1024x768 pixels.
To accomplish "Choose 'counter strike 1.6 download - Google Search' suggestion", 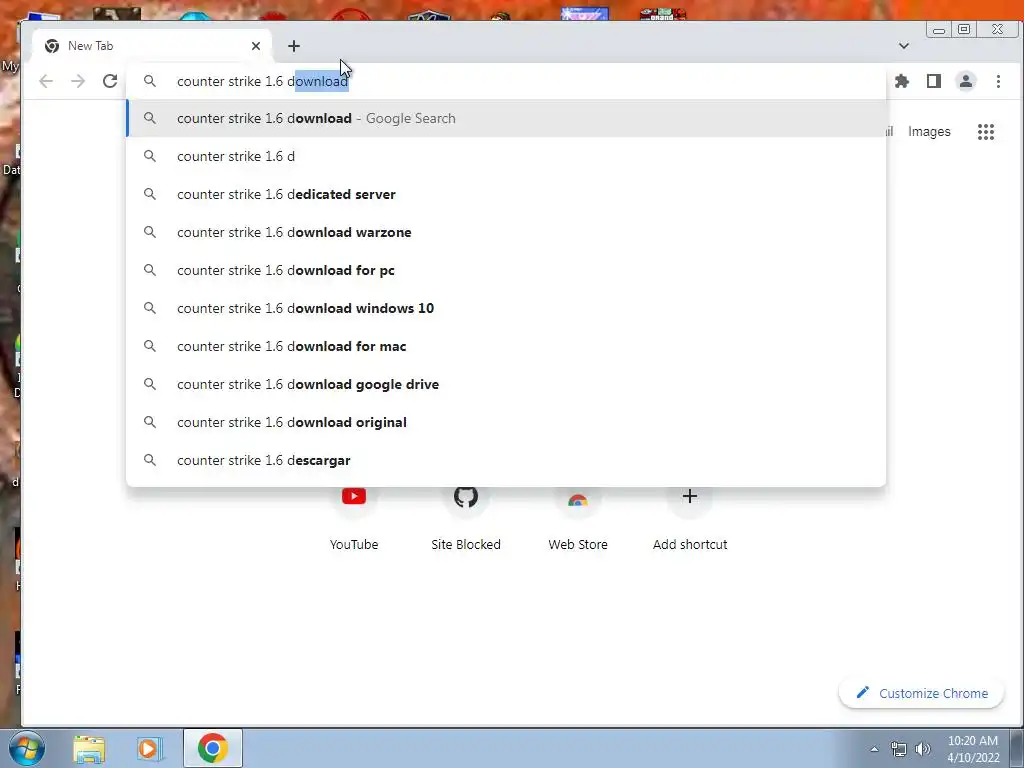I will pyautogui.click(x=506, y=118).
